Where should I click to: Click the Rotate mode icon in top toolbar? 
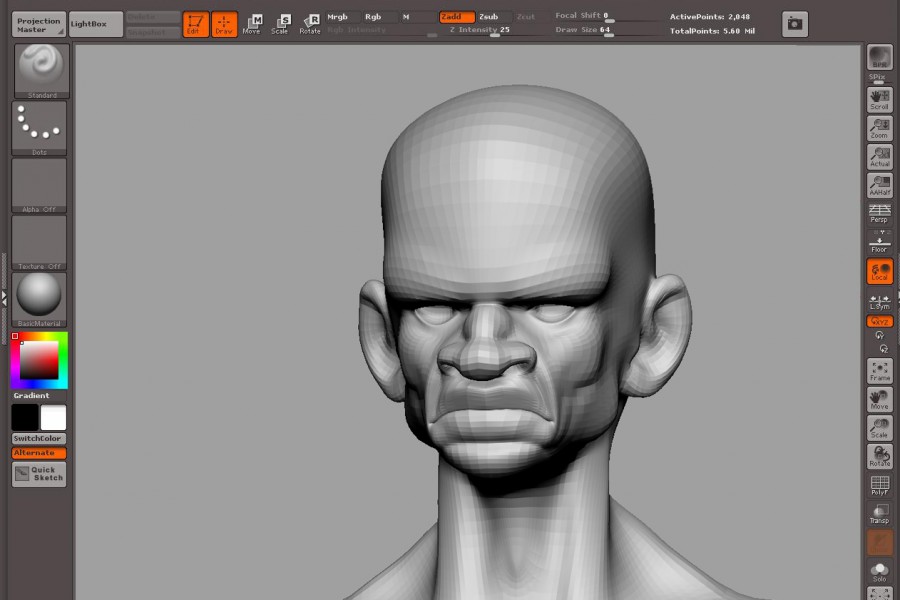click(311, 24)
